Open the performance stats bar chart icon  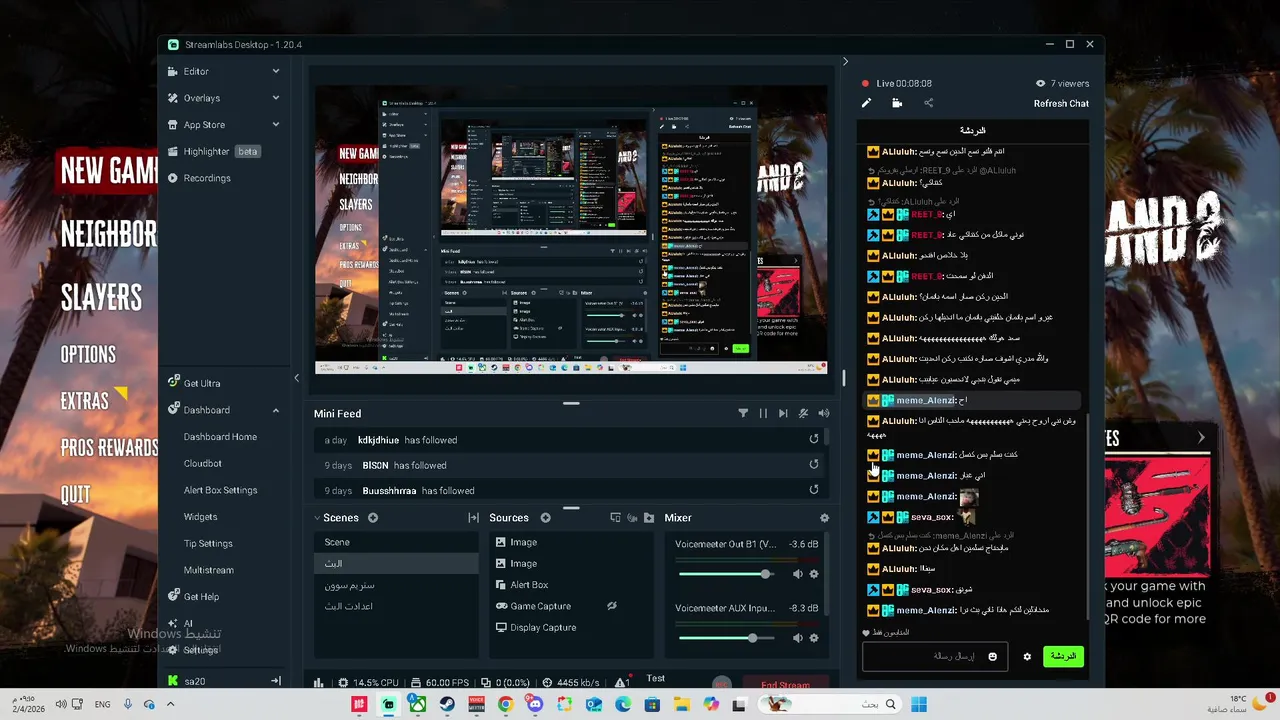pos(319,683)
